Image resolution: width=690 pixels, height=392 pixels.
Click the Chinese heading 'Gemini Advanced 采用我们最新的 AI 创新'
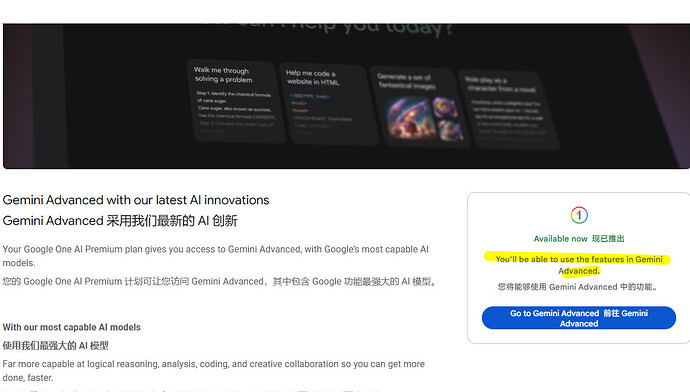coord(120,220)
